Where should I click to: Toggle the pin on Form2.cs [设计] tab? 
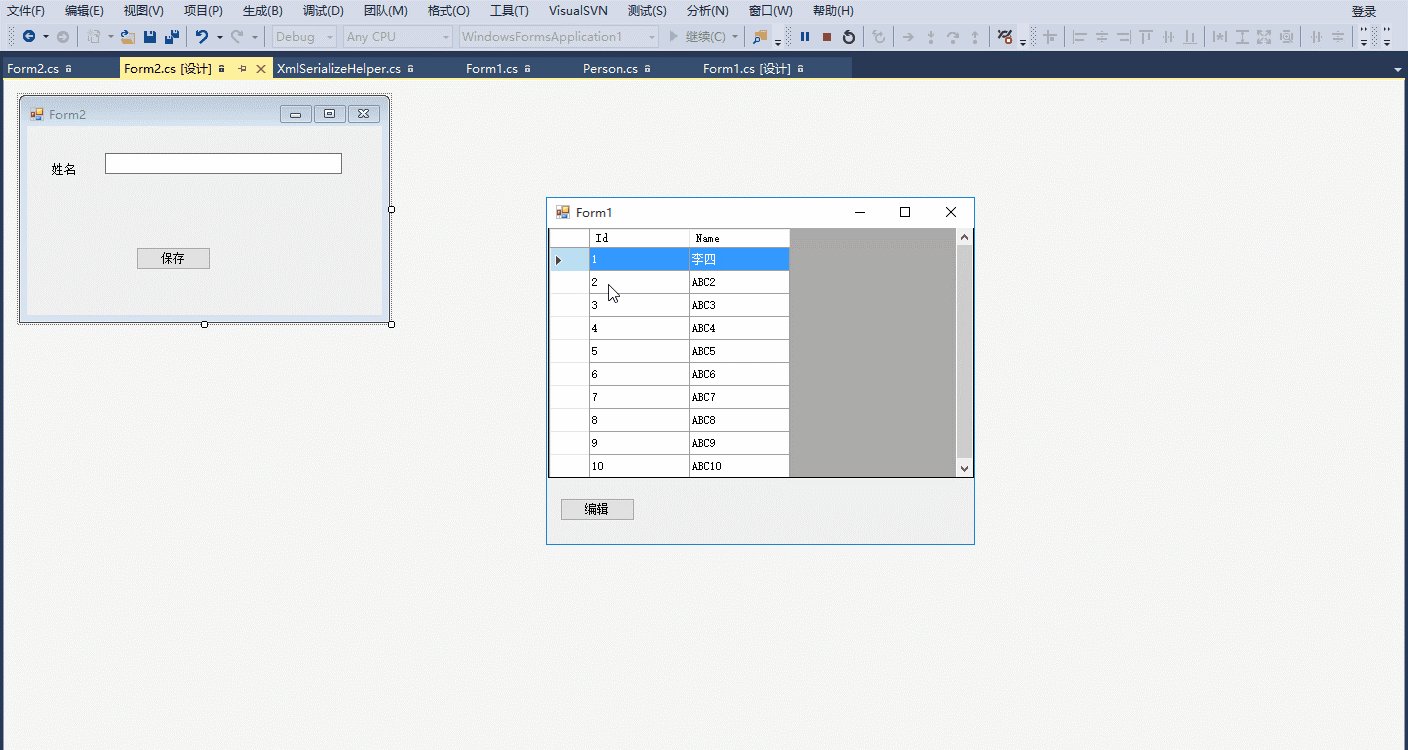point(243,69)
